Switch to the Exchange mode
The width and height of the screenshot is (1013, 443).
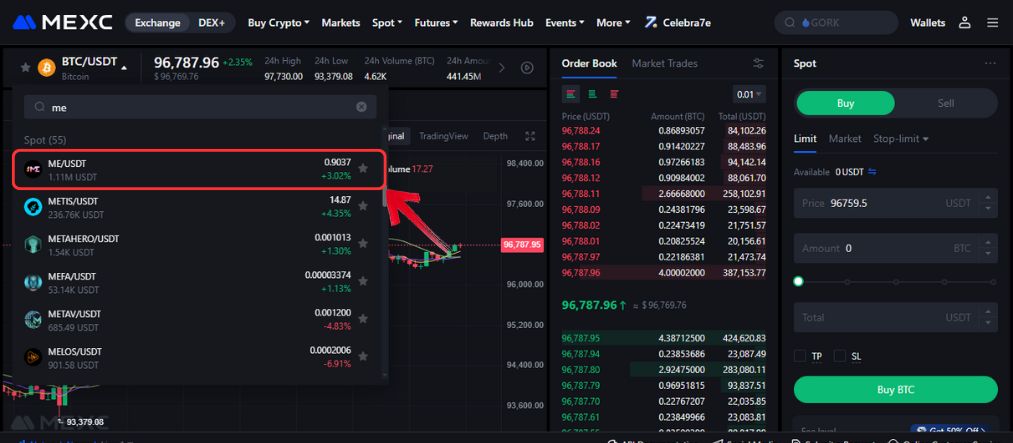click(158, 23)
